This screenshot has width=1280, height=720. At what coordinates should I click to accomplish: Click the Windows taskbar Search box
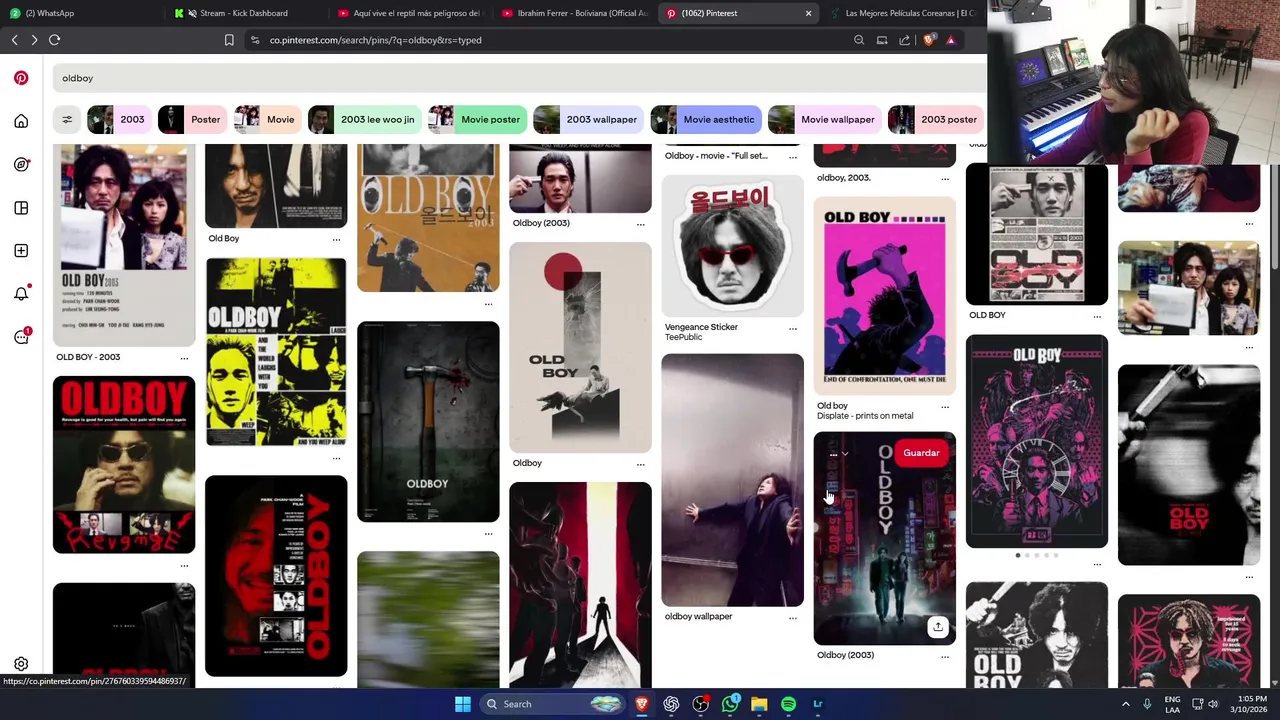(x=551, y=704)
